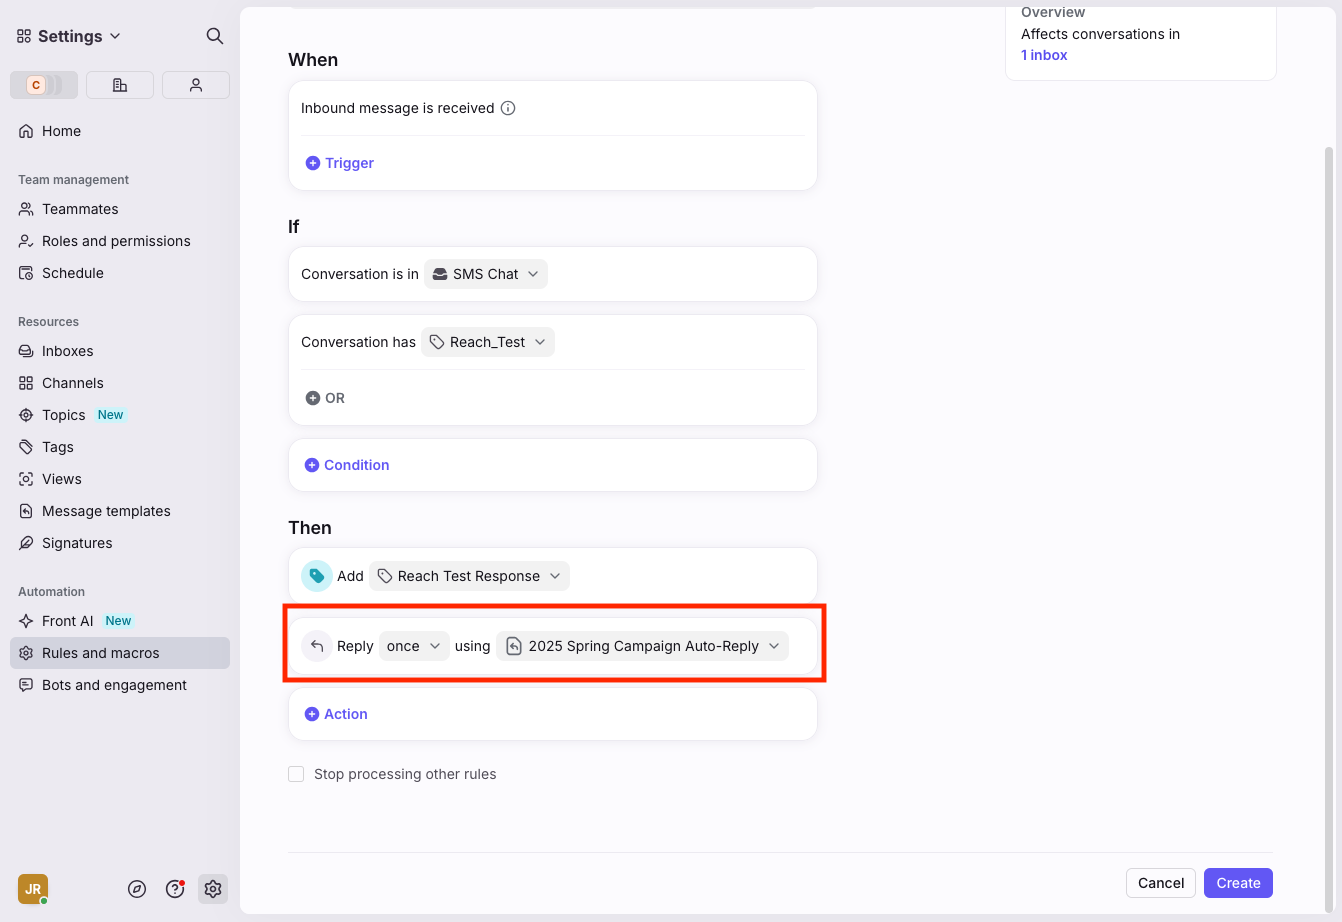
Task: Open the SMS Chat inbox dropdown
Action: 486,274
